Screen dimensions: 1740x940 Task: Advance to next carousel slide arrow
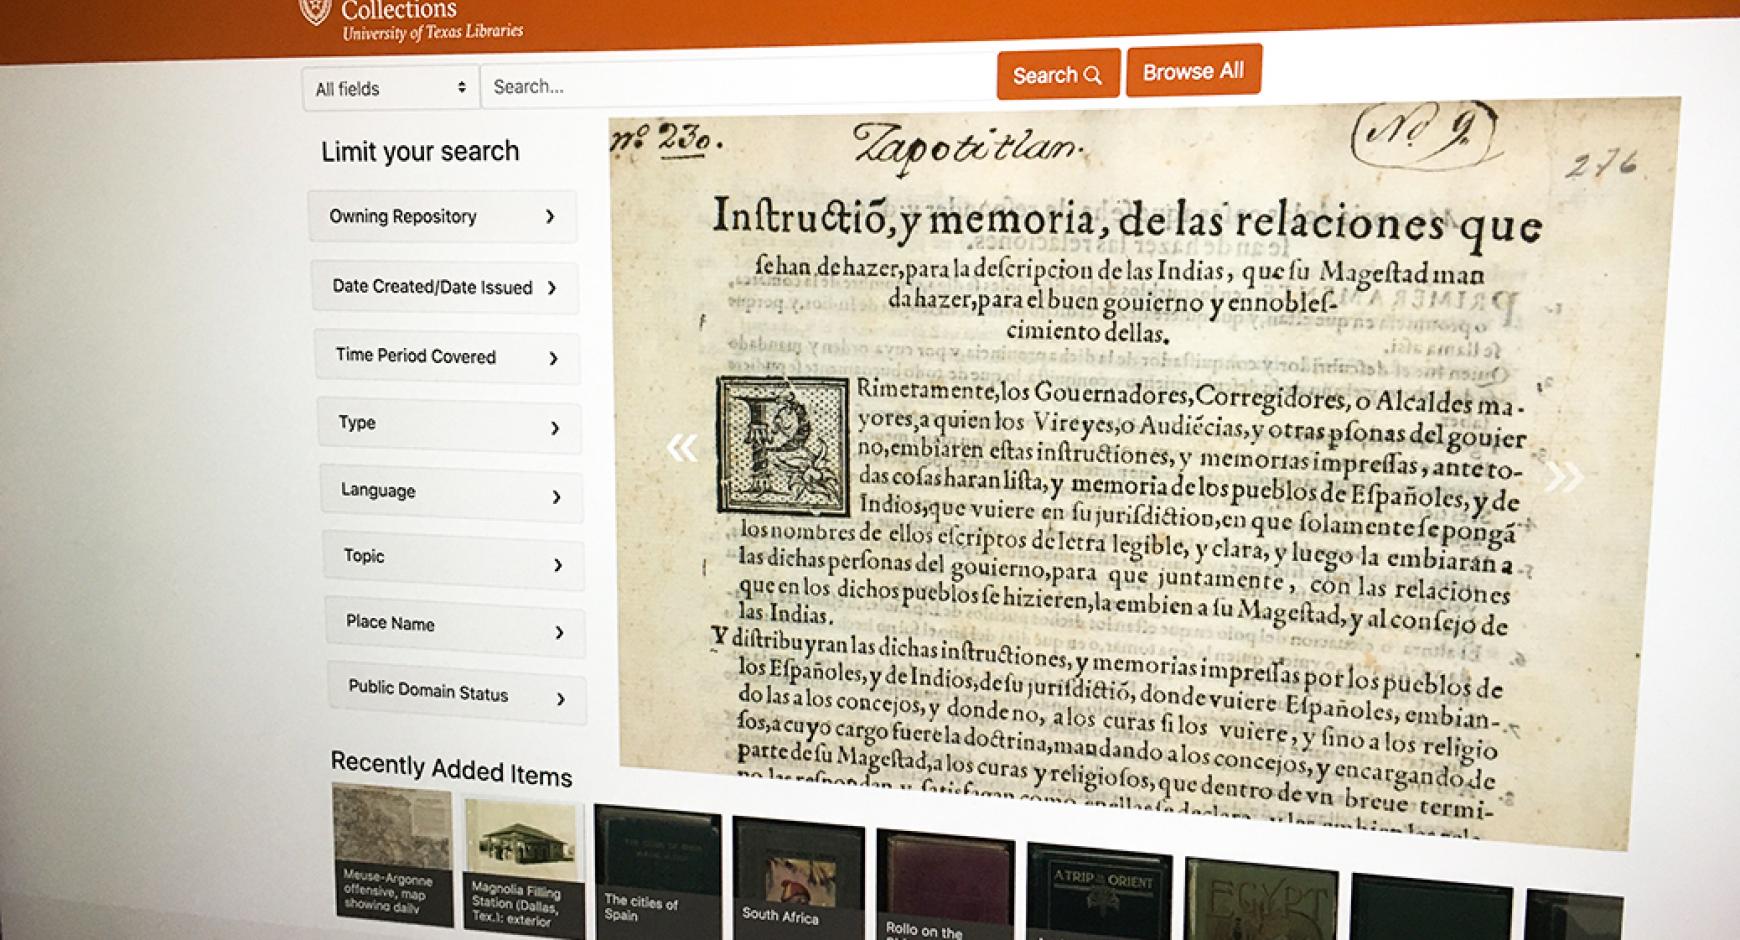(1563, 476)
